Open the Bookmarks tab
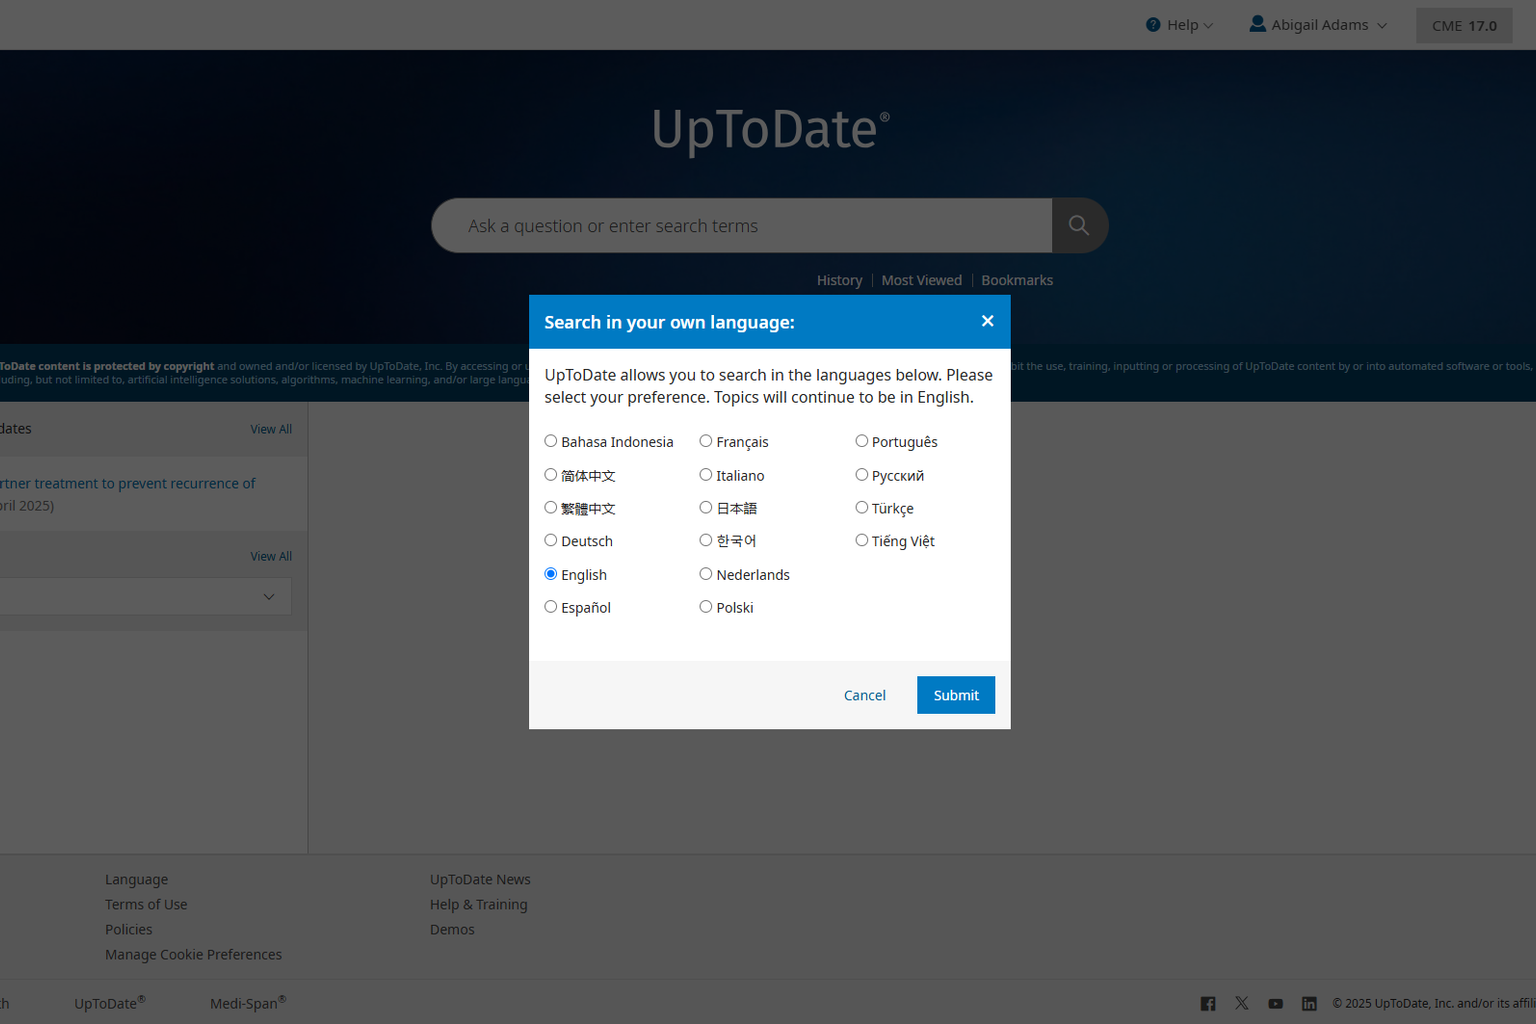1536x1024 pixels. tap(1016, 280)
